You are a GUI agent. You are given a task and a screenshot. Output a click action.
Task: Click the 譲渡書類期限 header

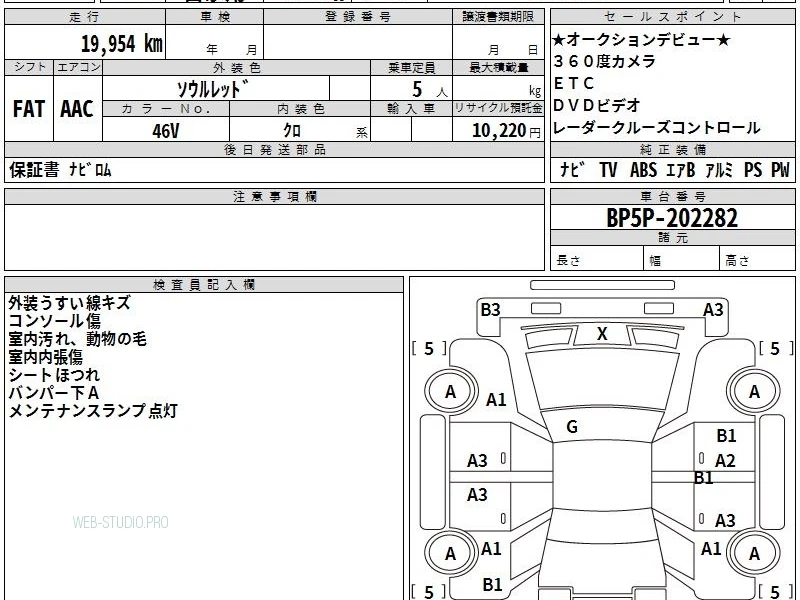pyautogui.click(x=498, y=17)
